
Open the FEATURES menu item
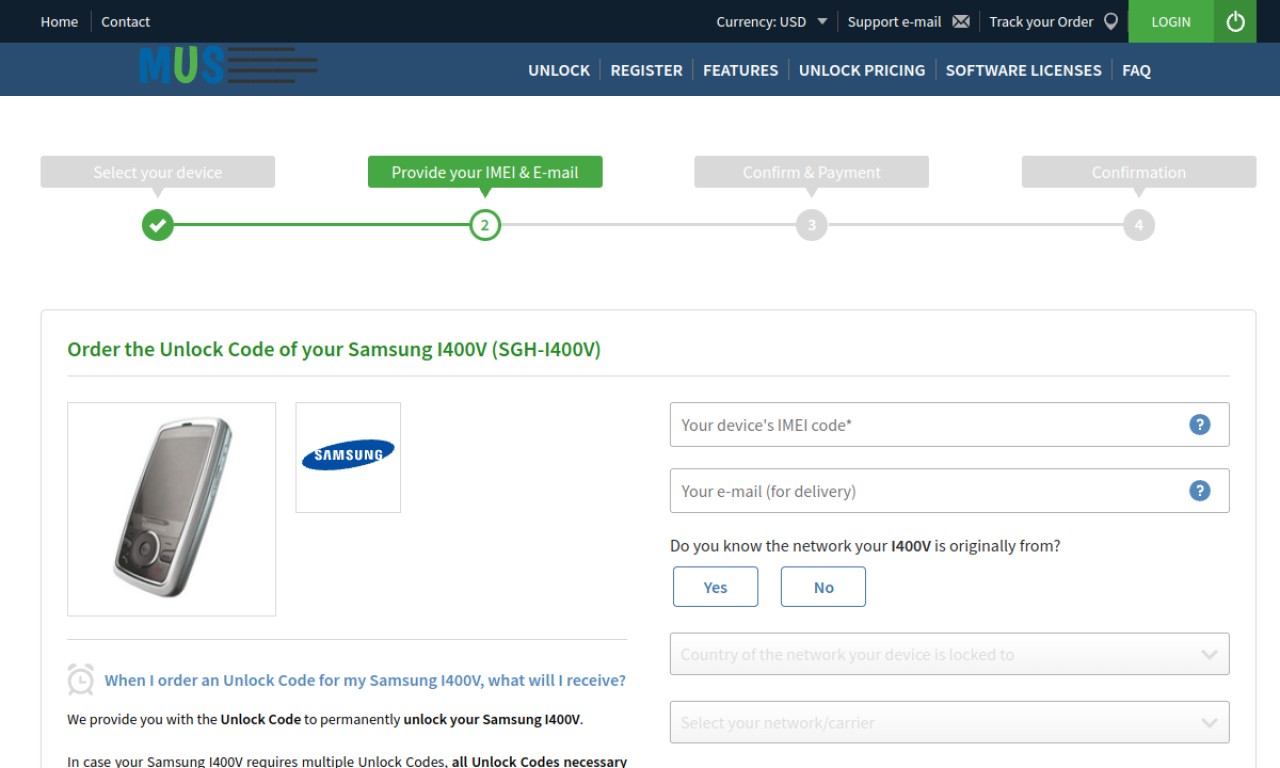coord(740,70)
